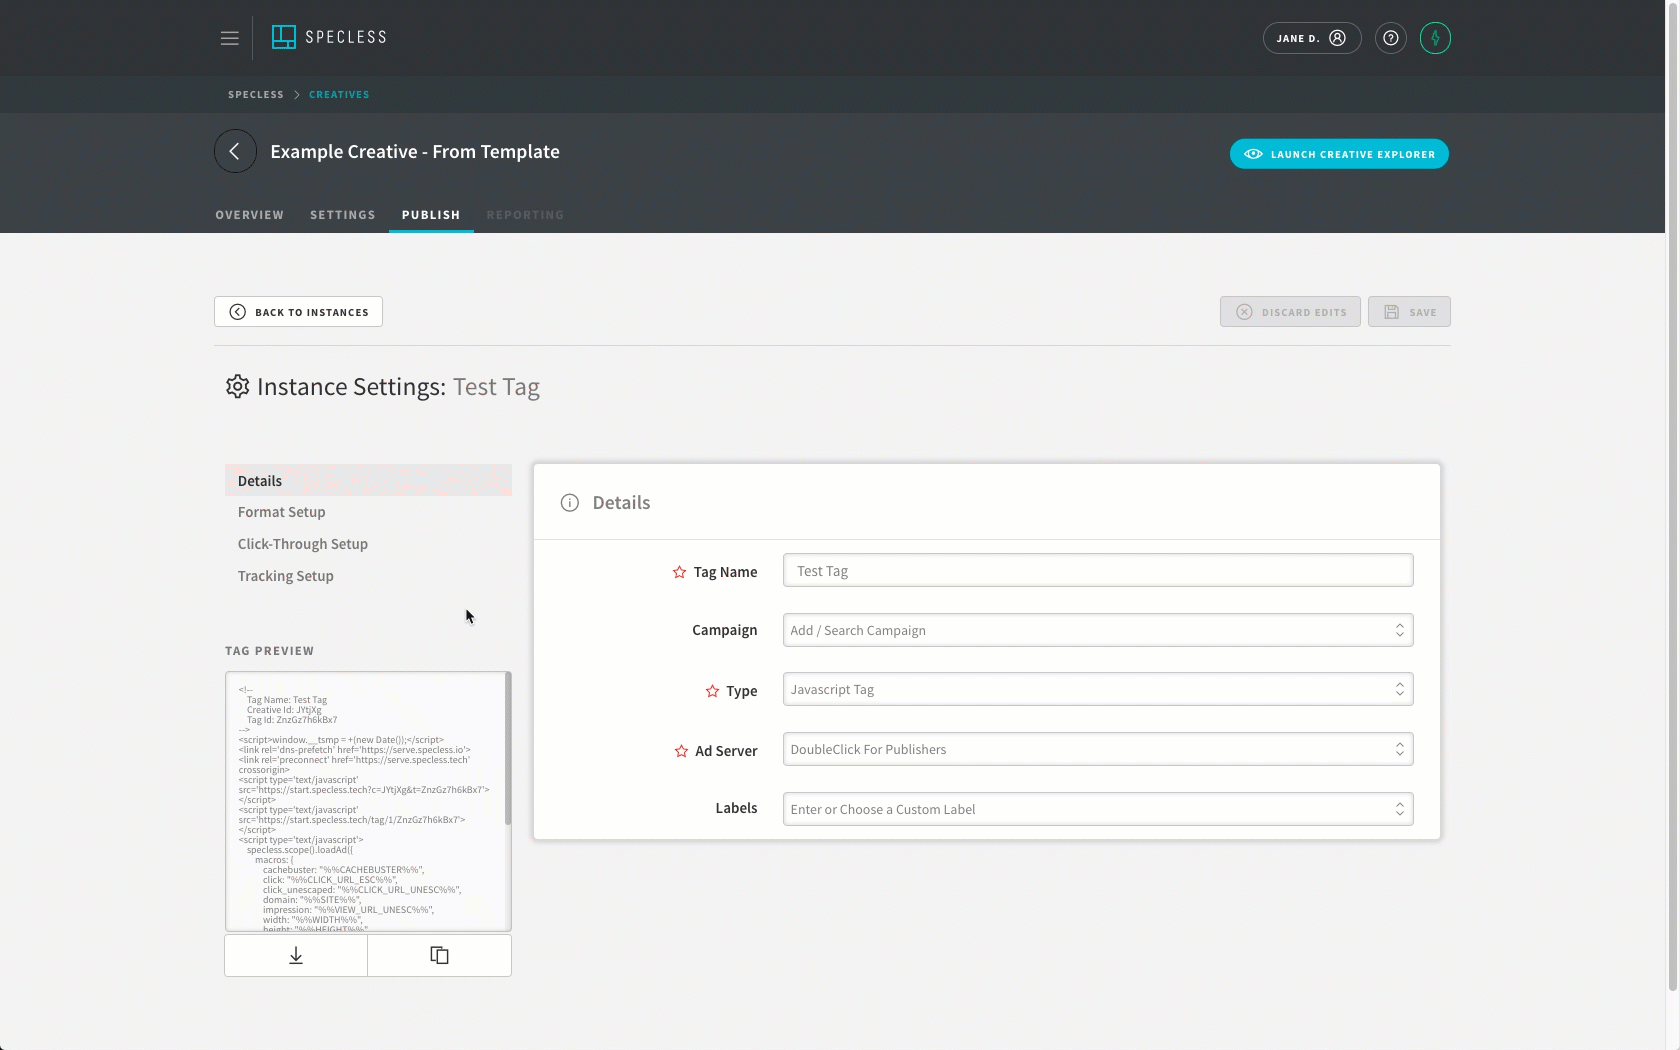Click the green lightning bolt icon
The width and height of the screenshot is (1680, 1050).
(x=1435, y=38)
